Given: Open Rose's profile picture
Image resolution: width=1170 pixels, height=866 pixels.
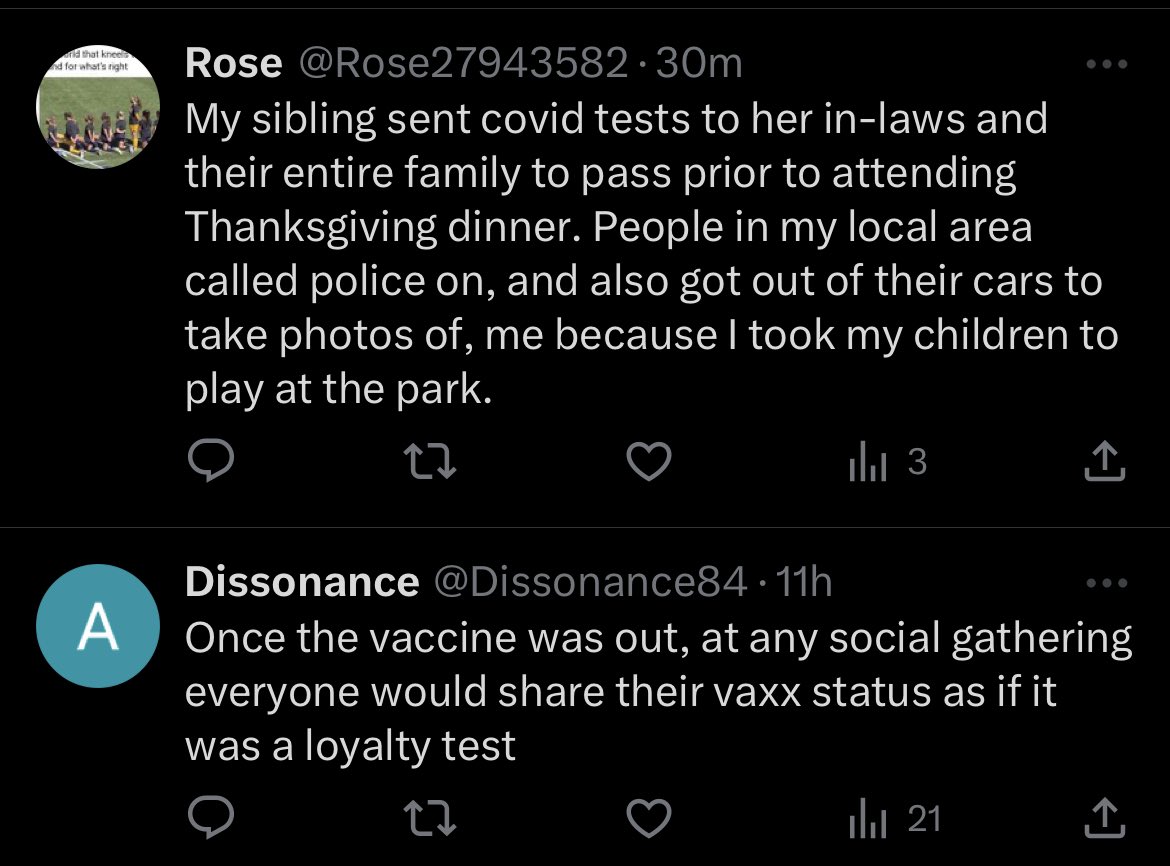Looking at the screenshot, I should tap(97, 107).
